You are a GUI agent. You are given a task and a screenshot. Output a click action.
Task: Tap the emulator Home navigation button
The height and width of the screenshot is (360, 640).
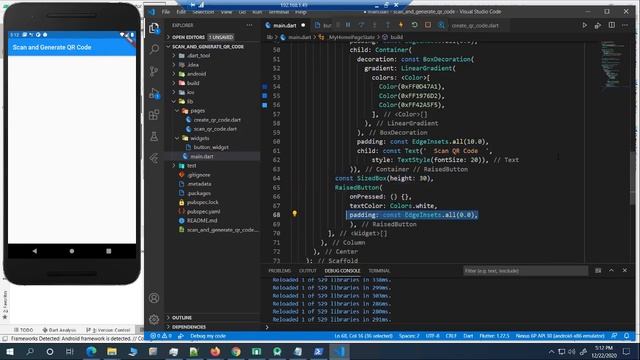(72, 251)
